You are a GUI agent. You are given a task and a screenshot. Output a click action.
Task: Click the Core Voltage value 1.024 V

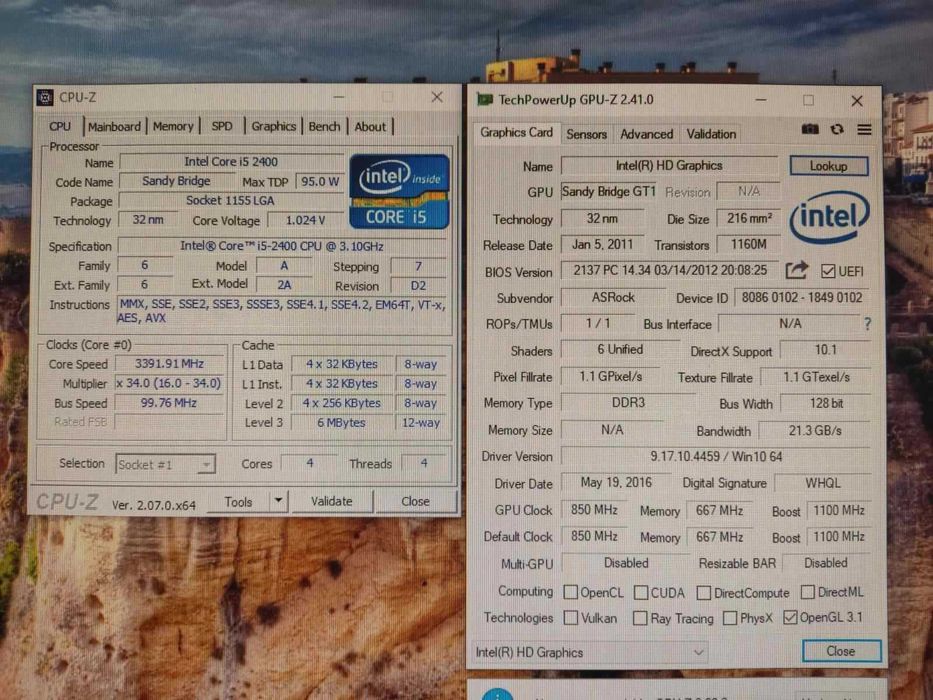pyautogui.click(x=306, y=220)
